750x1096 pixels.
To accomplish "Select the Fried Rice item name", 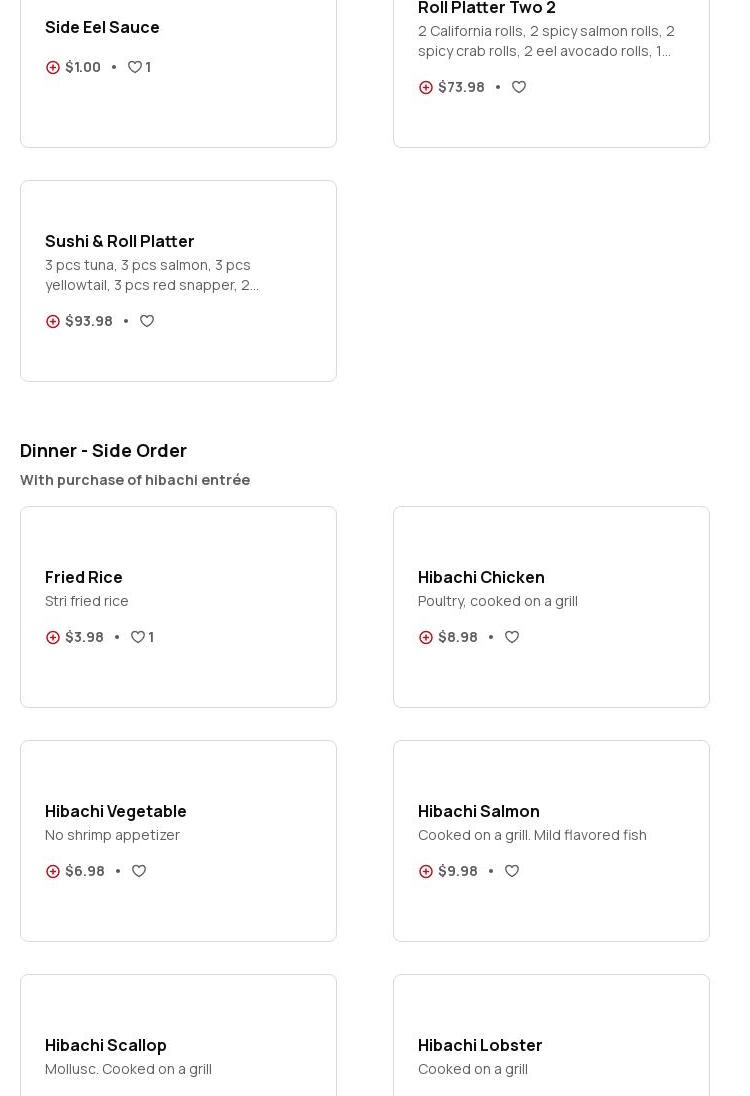I will (84, 577).
